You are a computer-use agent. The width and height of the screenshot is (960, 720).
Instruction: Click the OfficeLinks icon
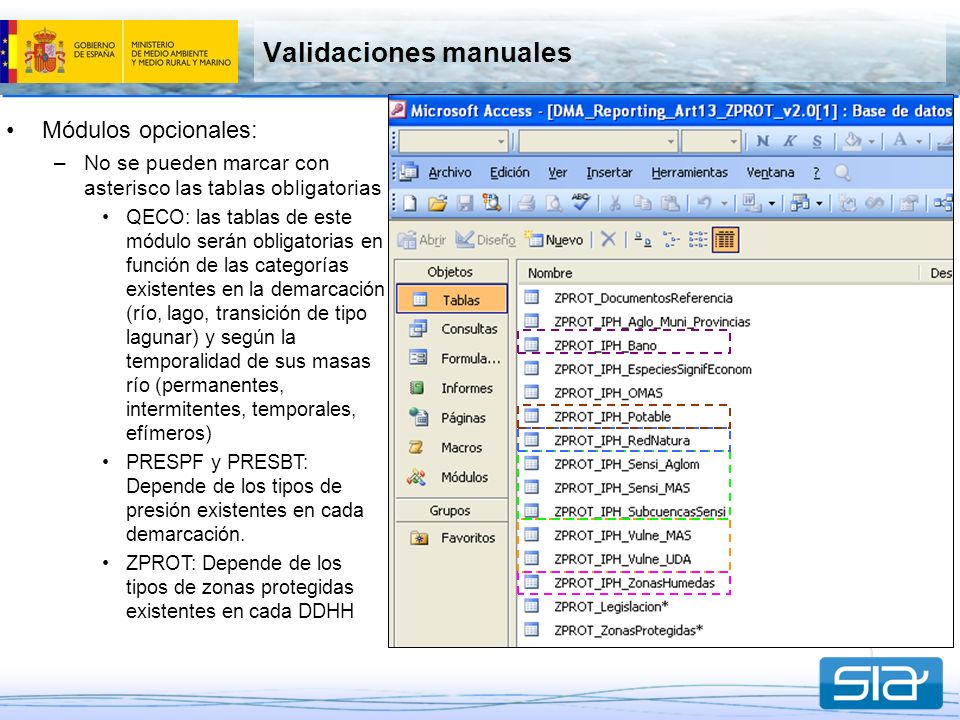click(x=751, y=203)
